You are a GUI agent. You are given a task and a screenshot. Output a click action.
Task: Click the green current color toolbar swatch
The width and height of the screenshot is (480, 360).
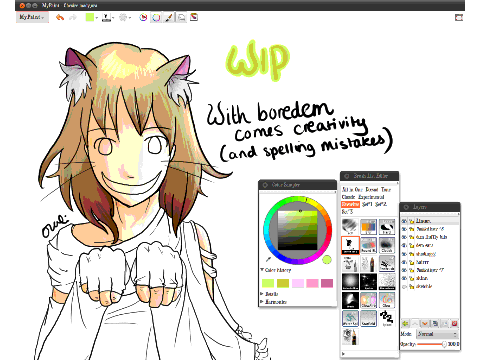(89, 17)
